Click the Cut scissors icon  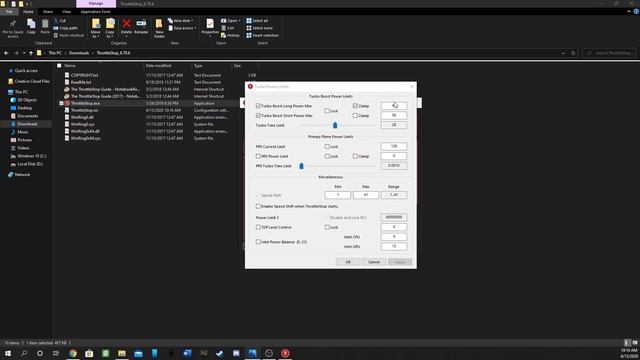coord(57,20)
